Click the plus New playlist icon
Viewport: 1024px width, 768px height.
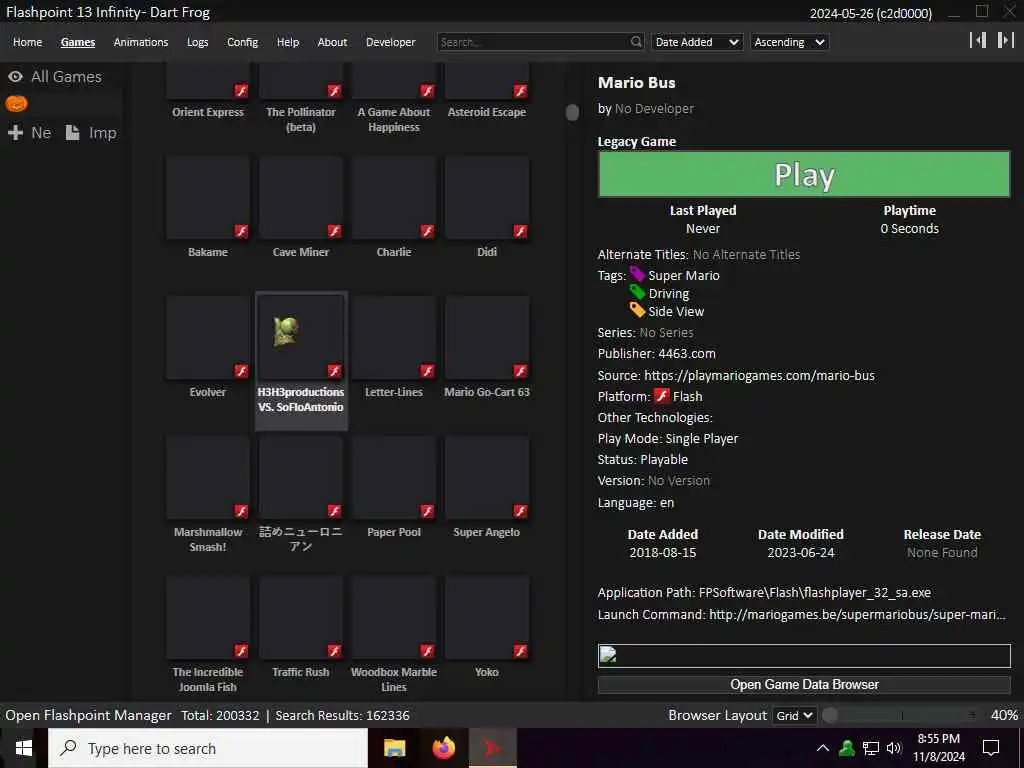coord(16,133)
